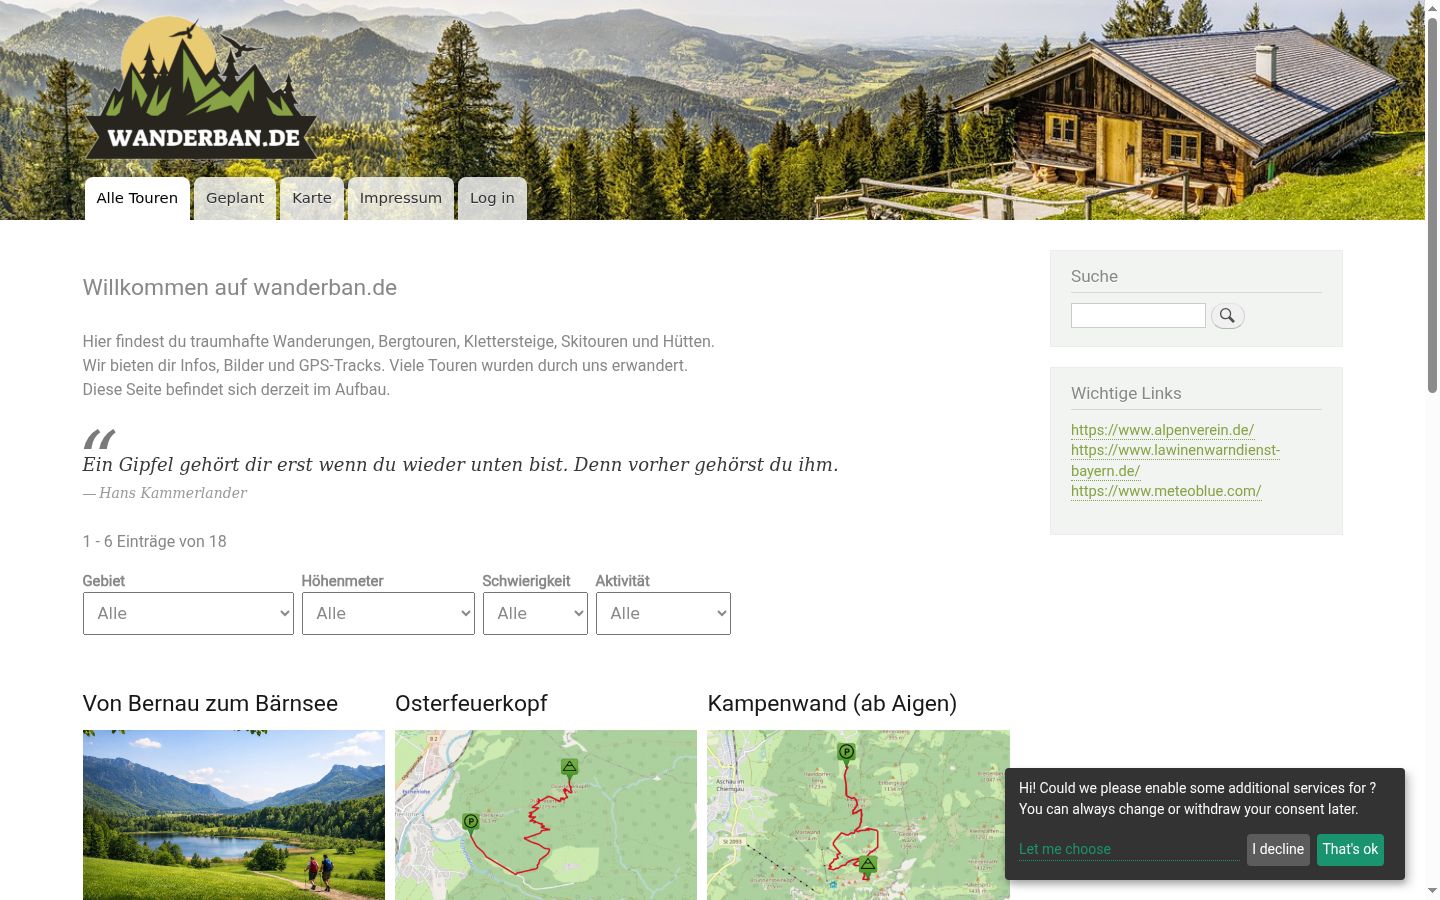Open the alpenverein.de link
The width and height of the screenshot is (1440, 900).
pyautogui.click(x=1162, y=430)
